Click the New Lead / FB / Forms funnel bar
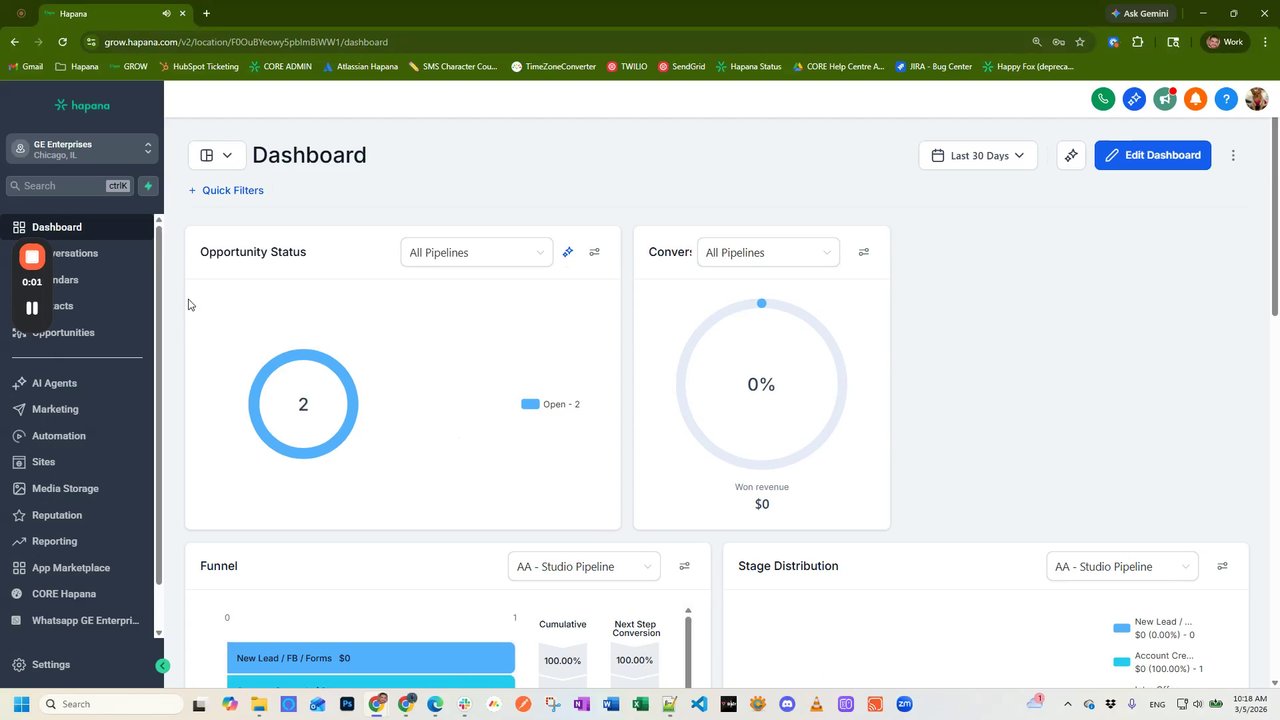This screenshot has width=1280, height=720. coord(371,658)
